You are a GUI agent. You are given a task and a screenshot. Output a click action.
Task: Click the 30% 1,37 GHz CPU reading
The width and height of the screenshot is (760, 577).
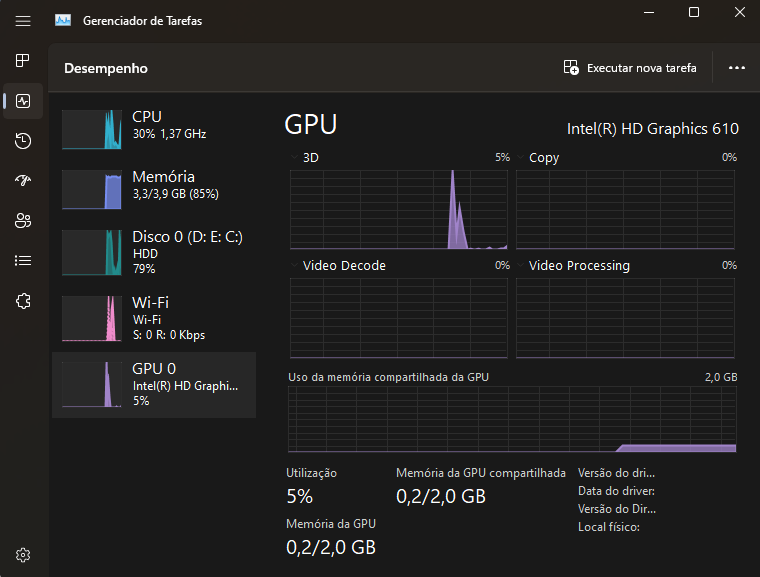coord(169,134)
